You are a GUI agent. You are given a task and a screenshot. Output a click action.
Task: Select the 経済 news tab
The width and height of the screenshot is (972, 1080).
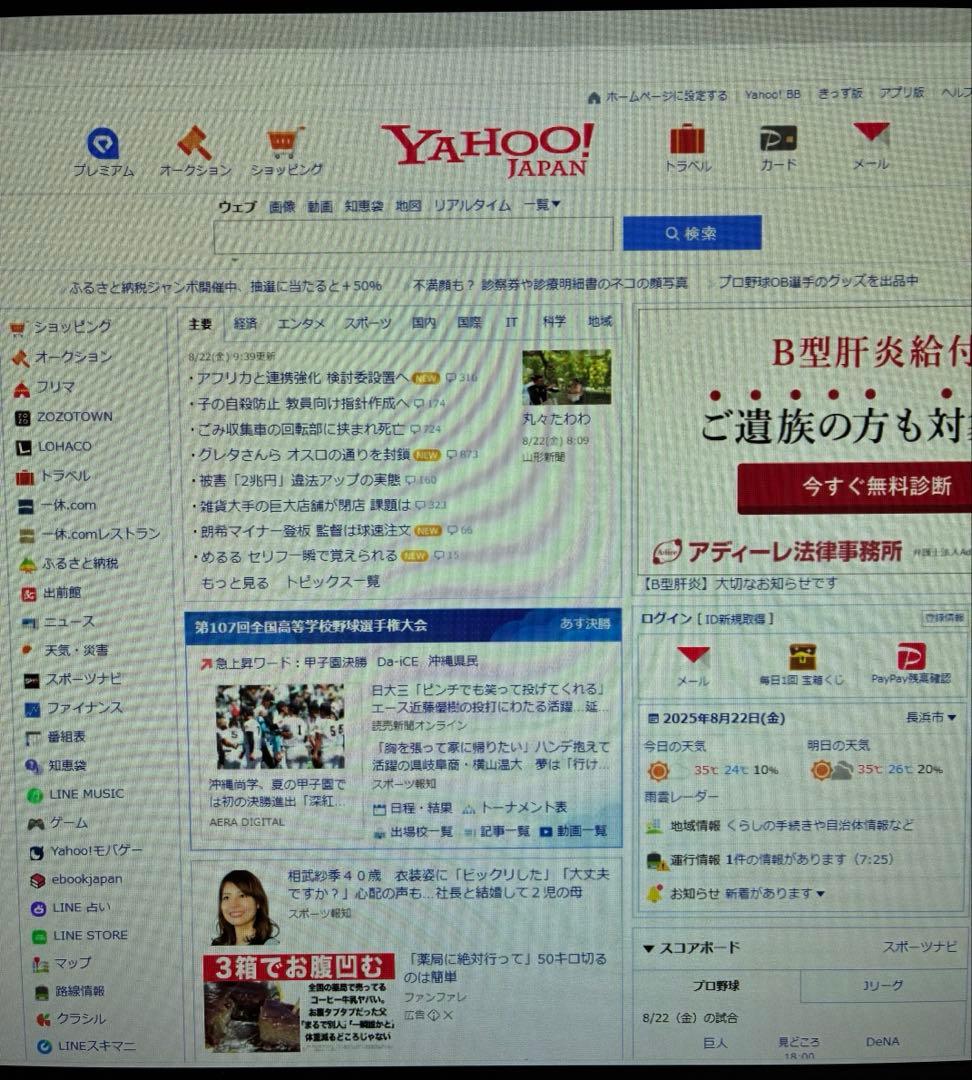point(245,323)
